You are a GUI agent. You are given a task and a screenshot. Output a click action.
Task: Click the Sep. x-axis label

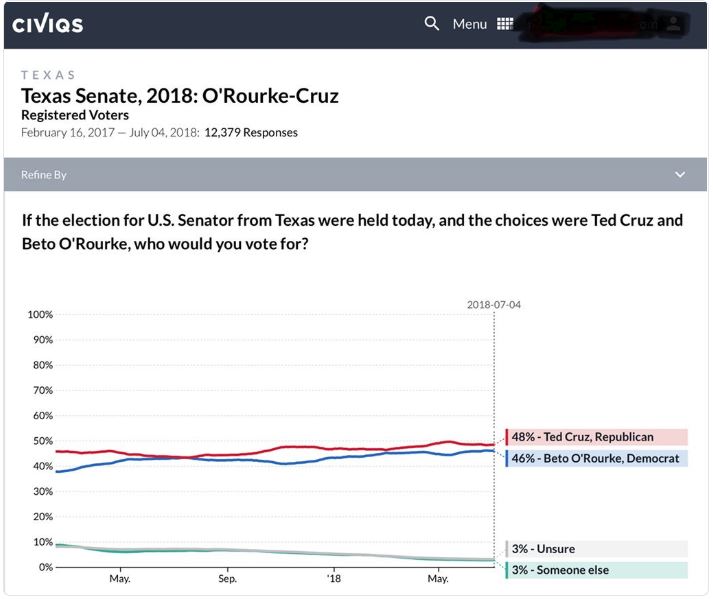tap(227, 579)
